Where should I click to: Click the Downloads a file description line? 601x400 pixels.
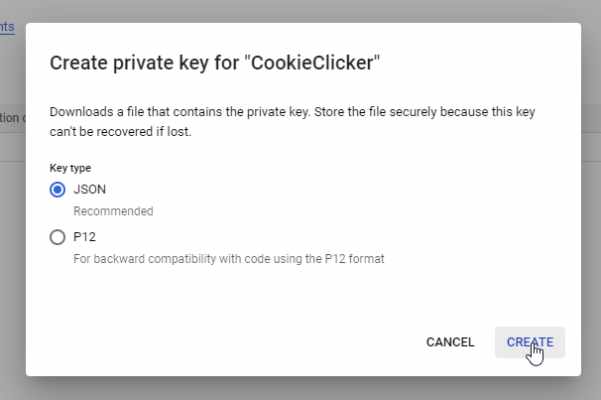(292, 112)
